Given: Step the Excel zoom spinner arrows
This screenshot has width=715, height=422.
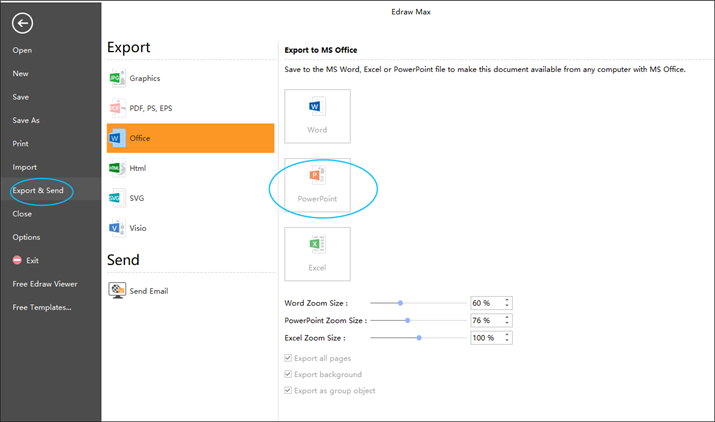Looking at the screenshot, I should pyautogui.click(x=507, y=338).
